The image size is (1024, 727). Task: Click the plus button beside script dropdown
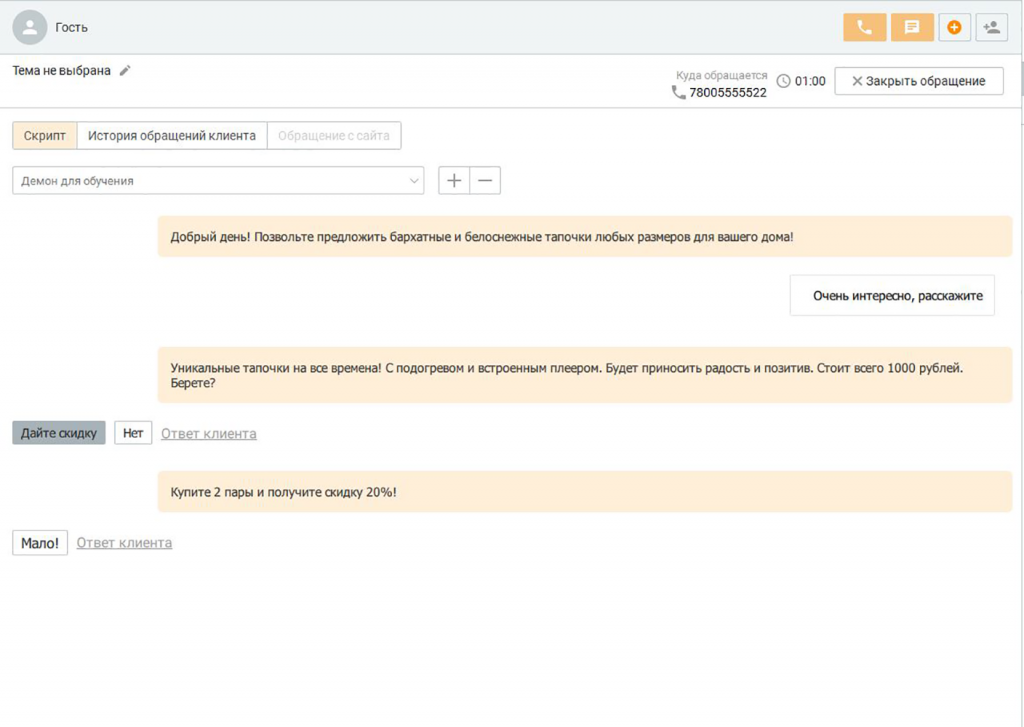[454, 181]
